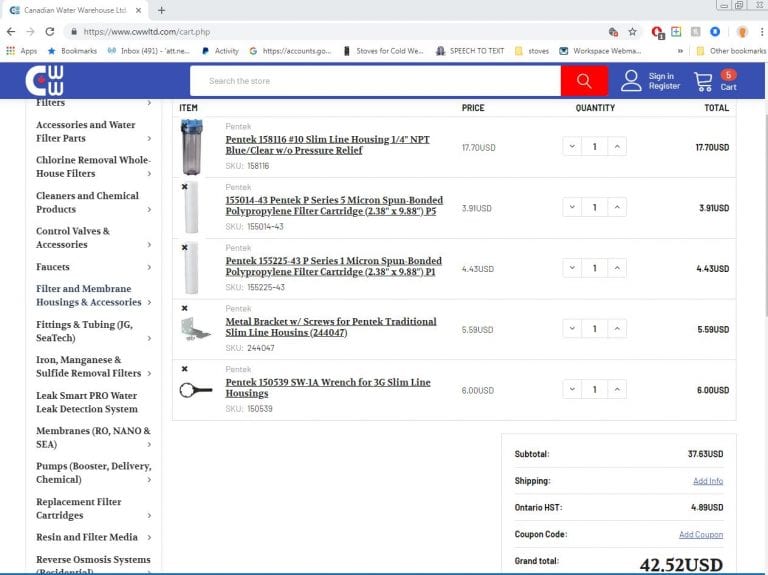Click the Add Coupon link

point(700,535)
